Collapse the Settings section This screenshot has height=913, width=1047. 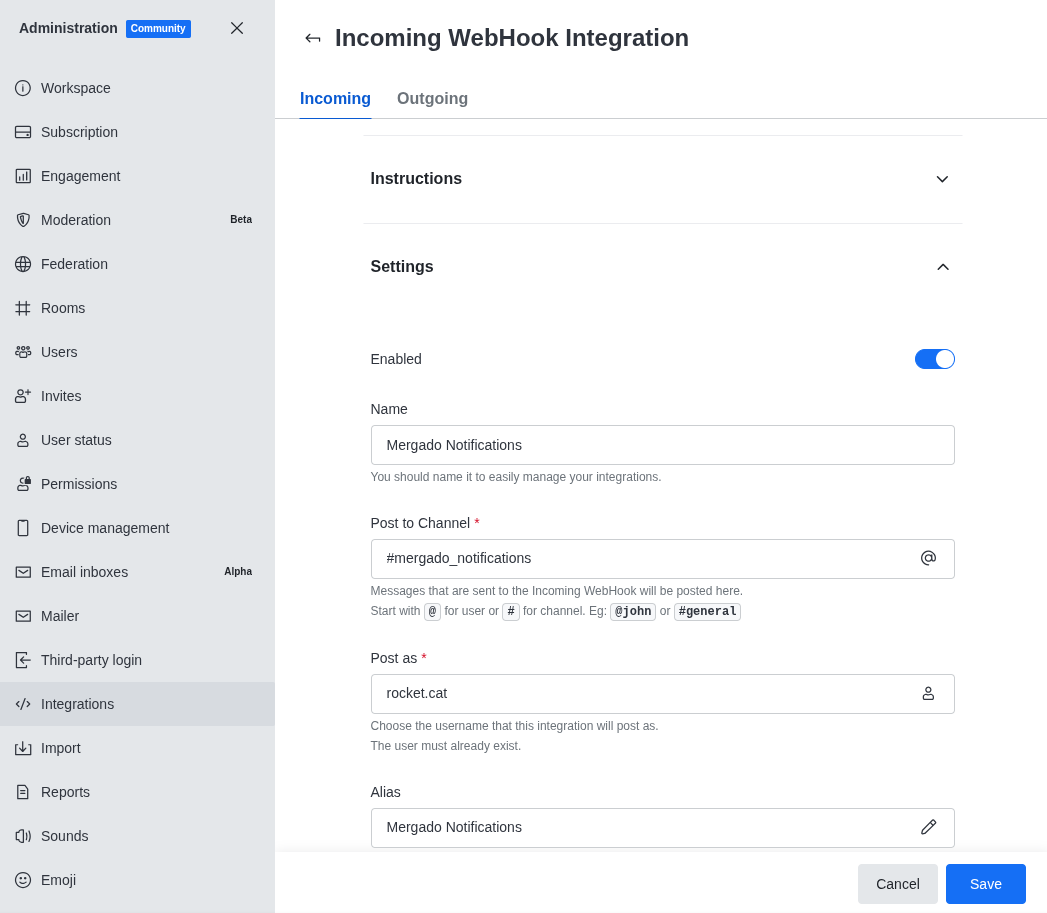942,267
